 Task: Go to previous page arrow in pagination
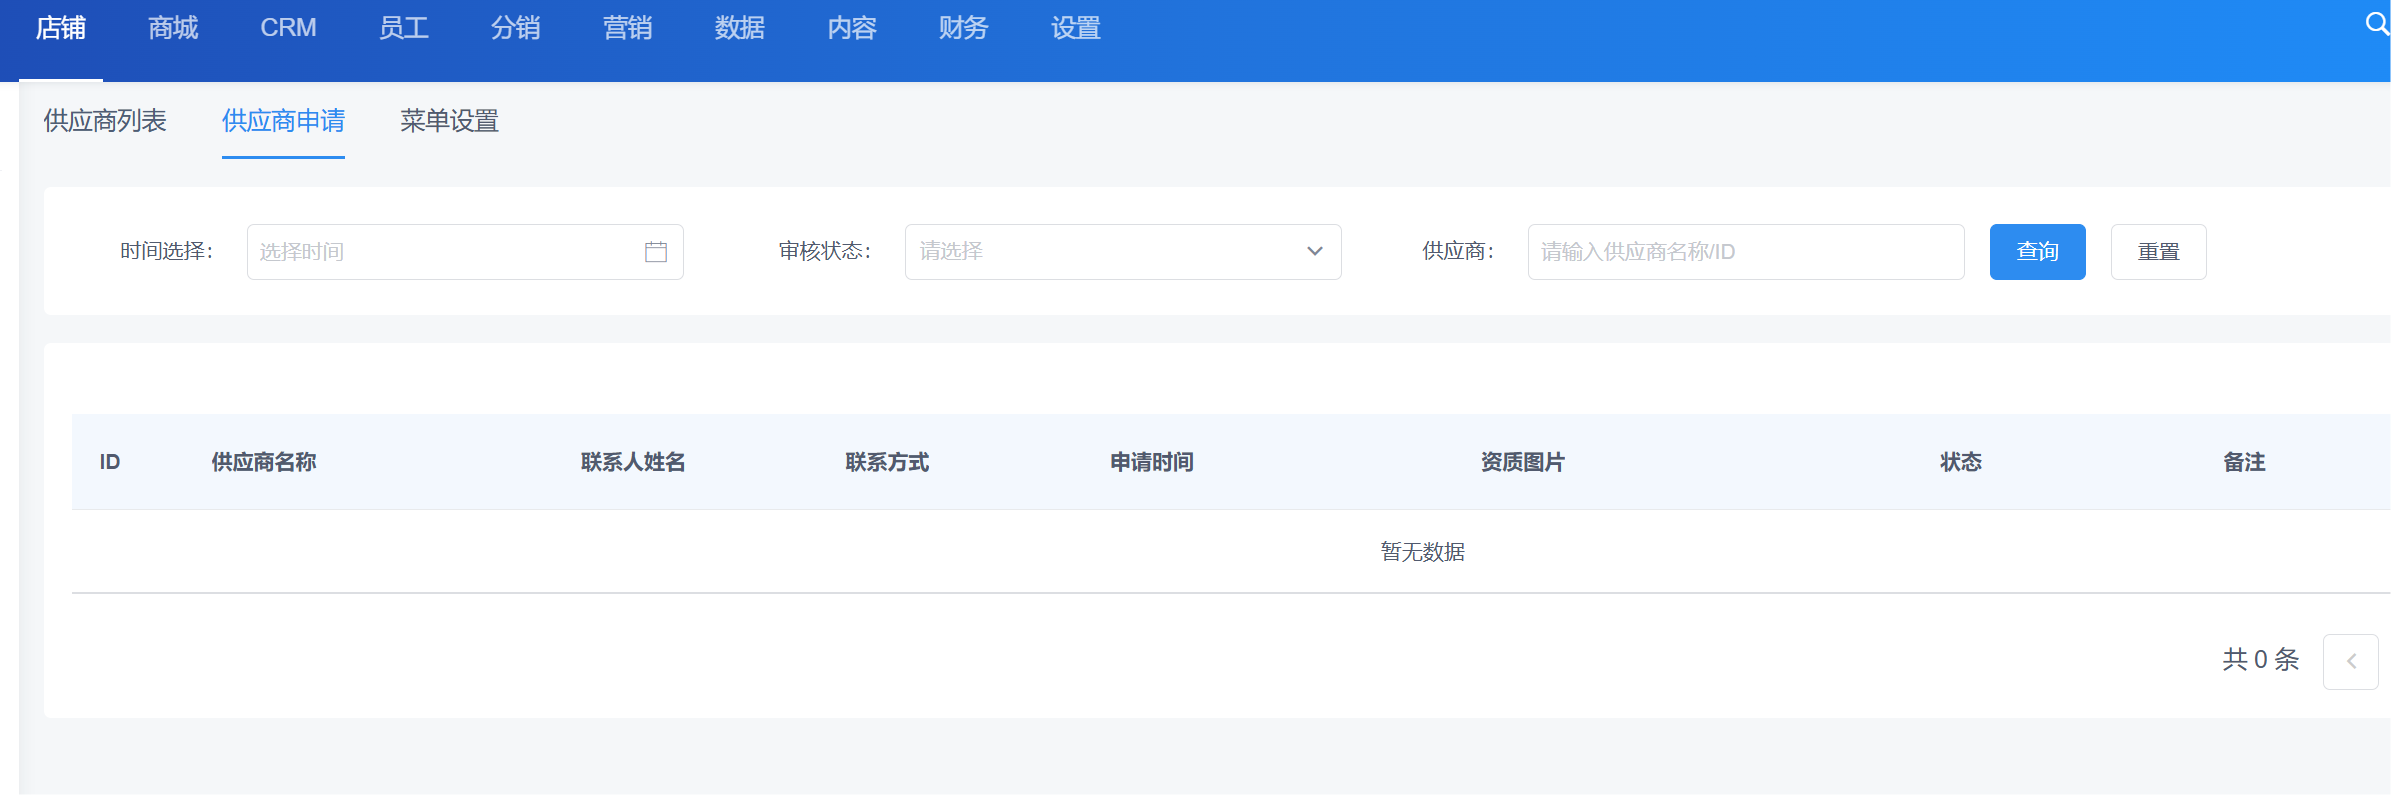(2351, 661)
